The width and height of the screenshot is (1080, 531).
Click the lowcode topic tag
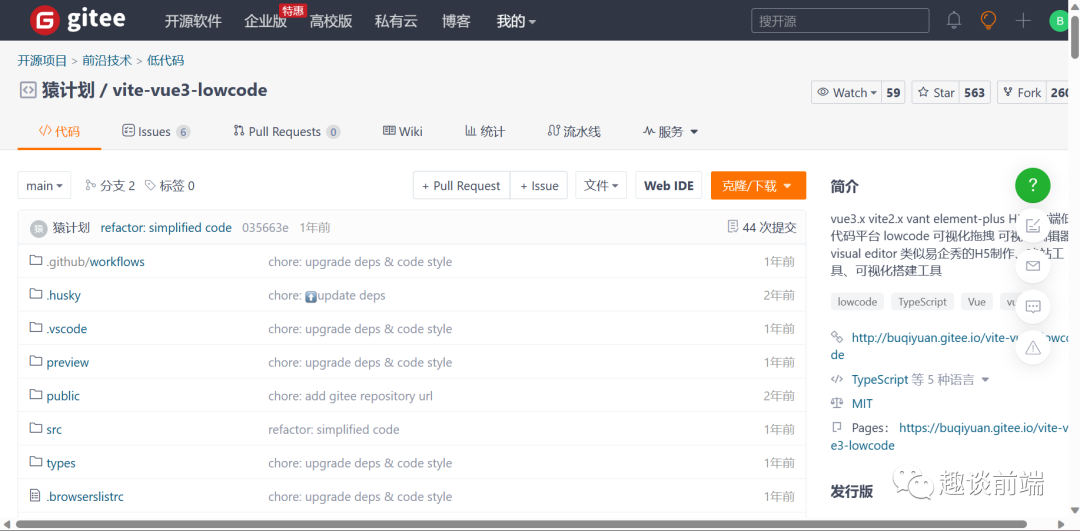coord(858,302)
